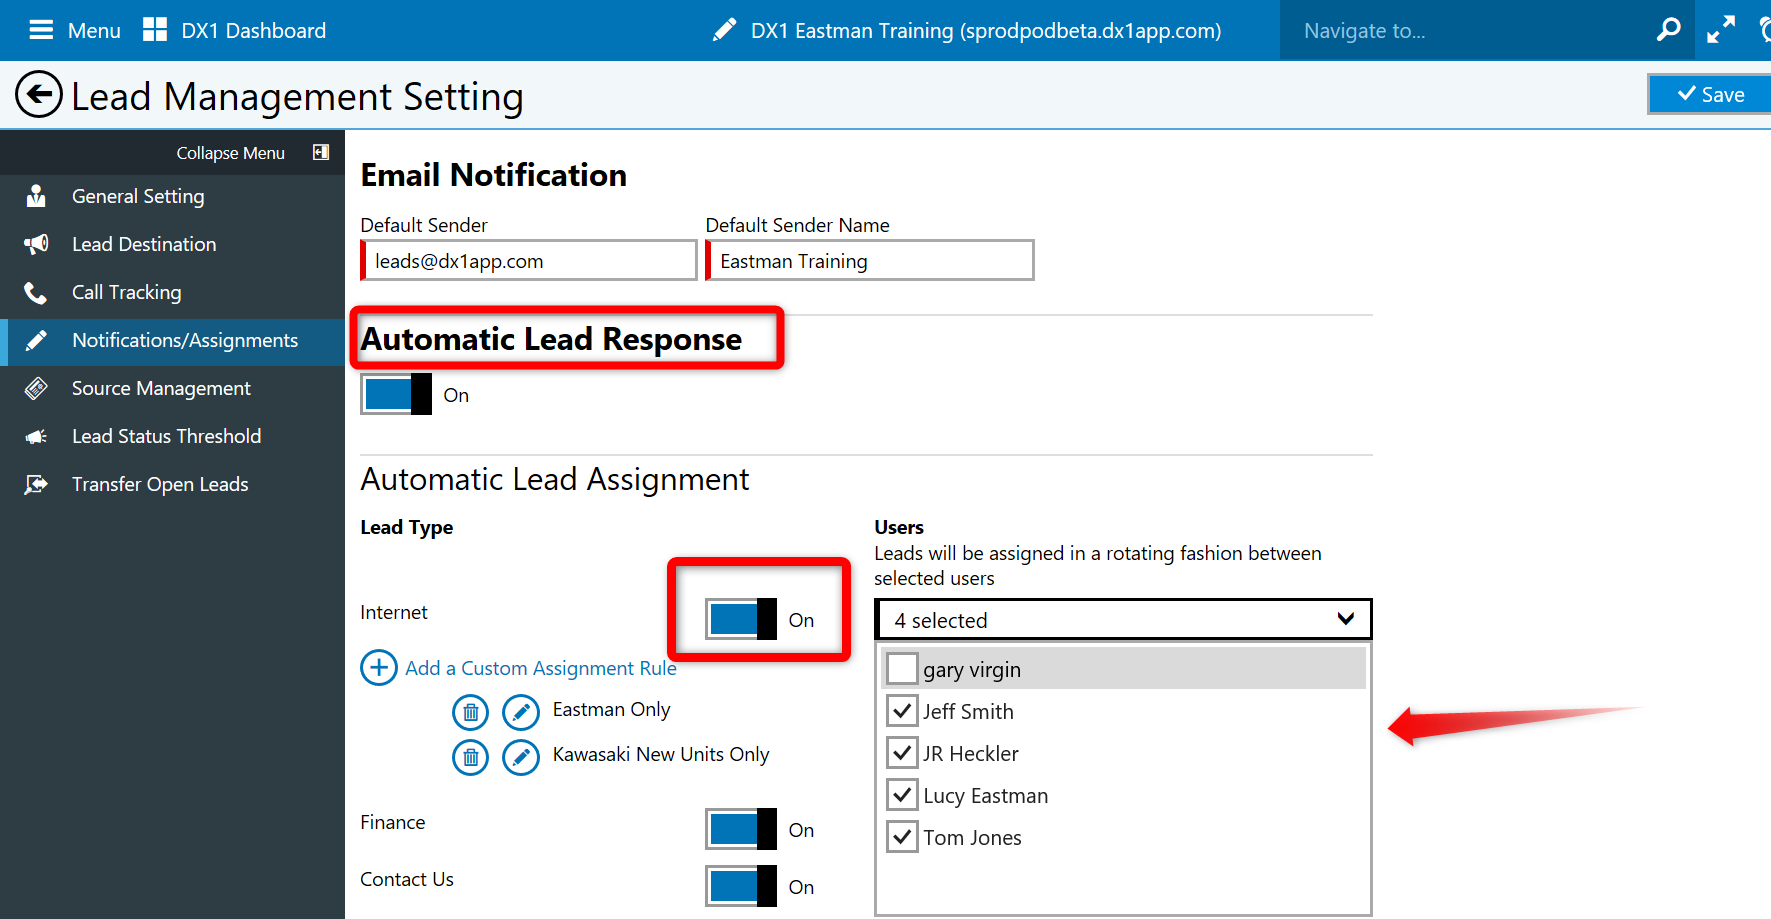
Task: Click the Default Sender email field
Action: pos(529,260)
